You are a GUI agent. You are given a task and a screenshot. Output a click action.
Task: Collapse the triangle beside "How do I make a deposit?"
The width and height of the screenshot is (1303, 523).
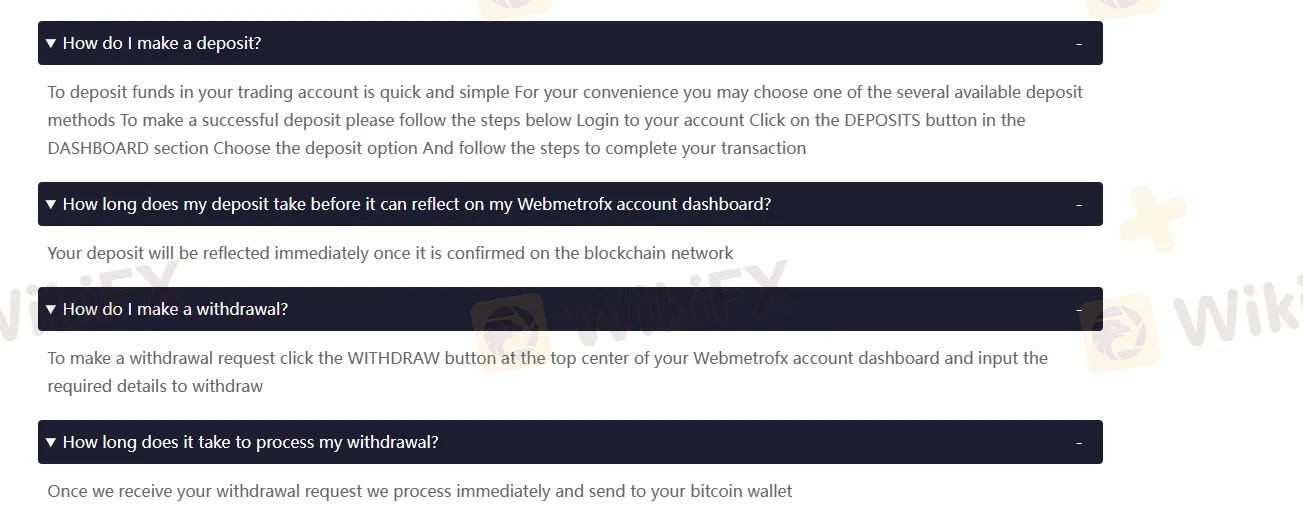pyautogui.click(x=51, y=44)
